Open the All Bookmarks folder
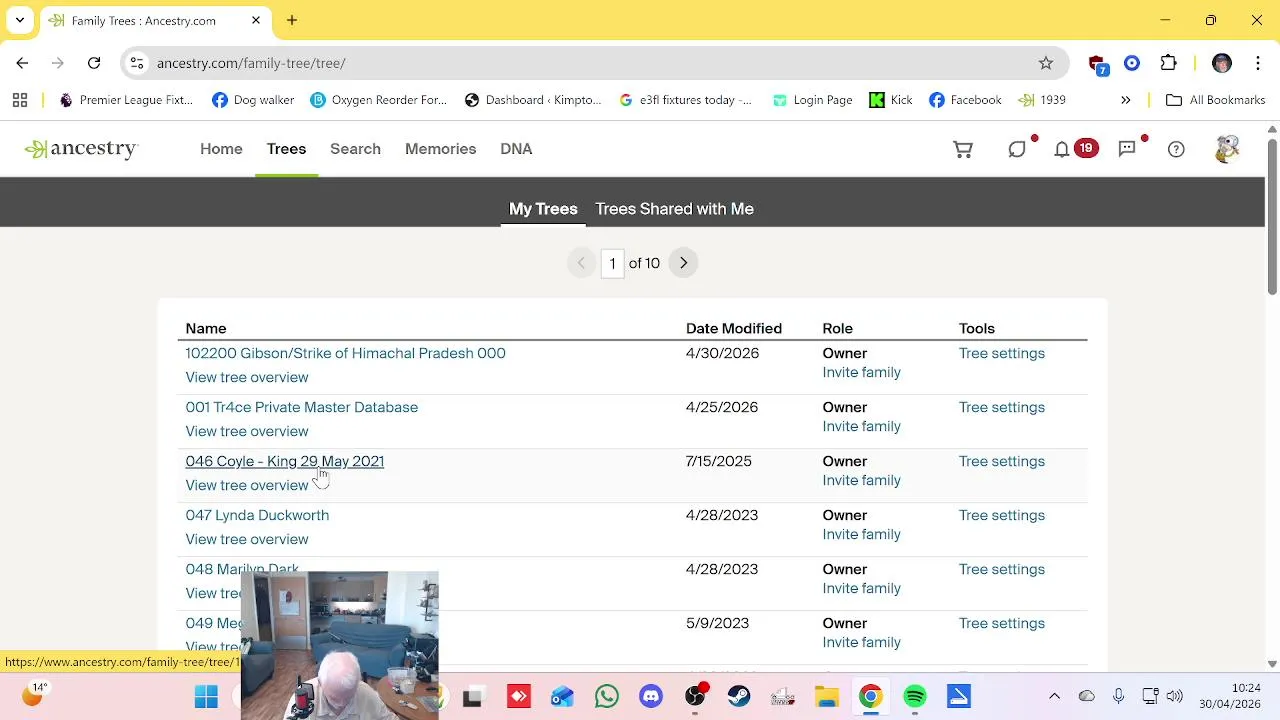This screenshot has height=720, width=1280. coord(1216,100)
